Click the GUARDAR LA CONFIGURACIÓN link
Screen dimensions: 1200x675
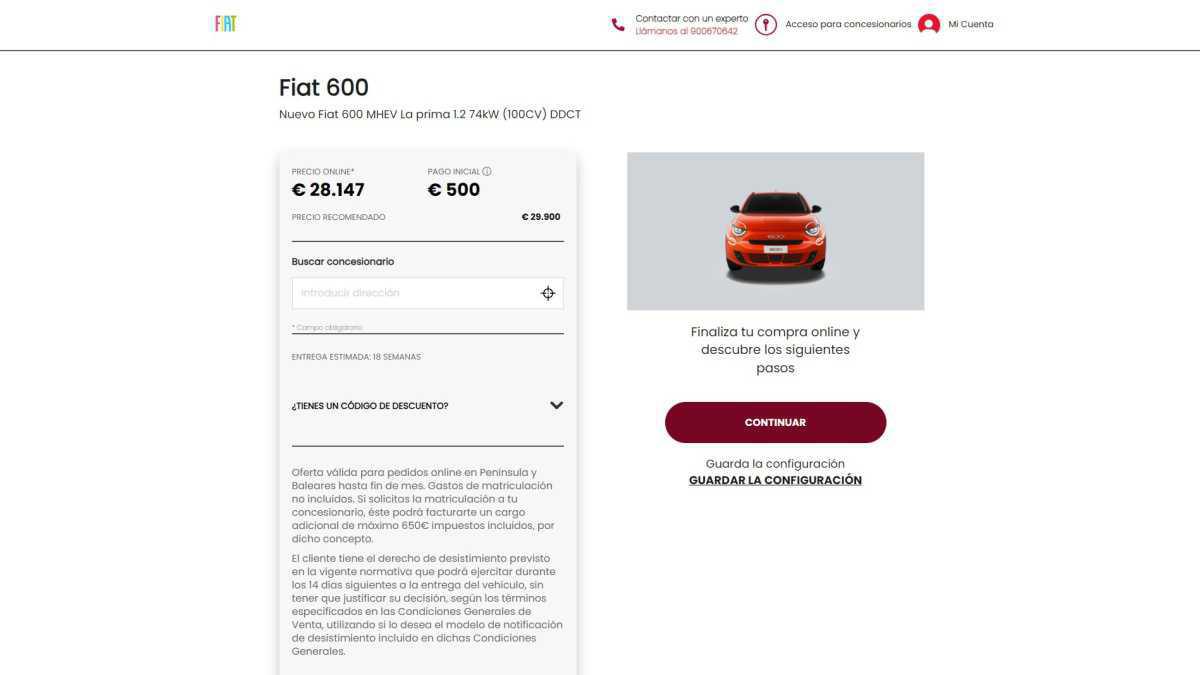(775, 479)
